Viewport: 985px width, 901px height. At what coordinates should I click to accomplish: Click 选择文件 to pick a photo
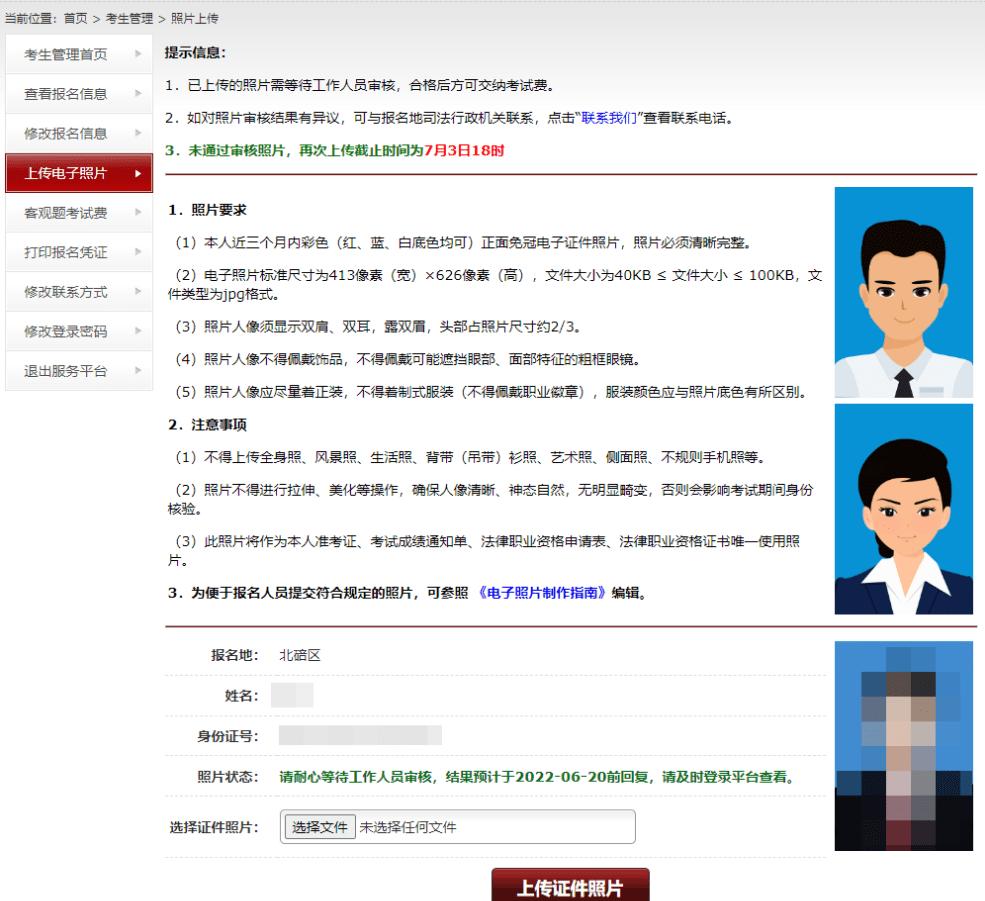318,827
